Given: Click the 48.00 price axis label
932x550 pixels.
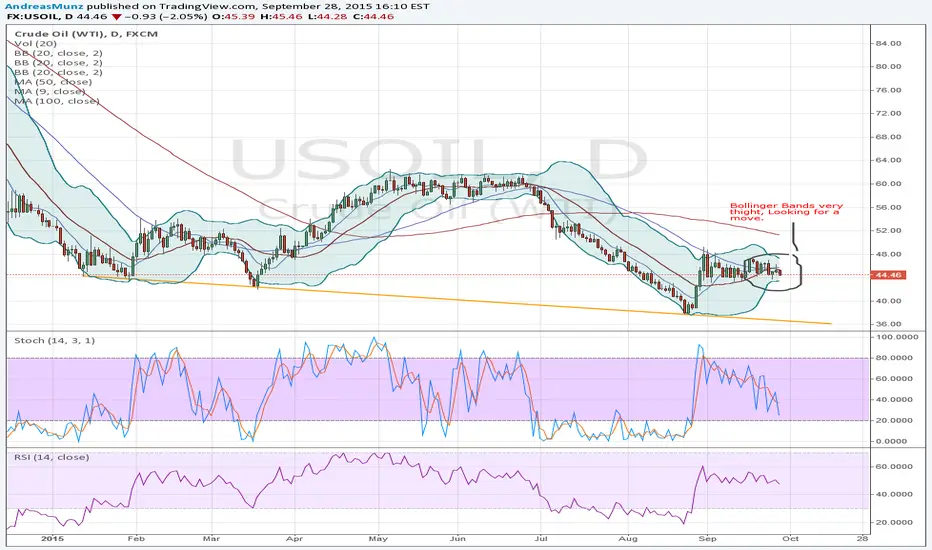Looking at the screenshot, I should point(888,254).
